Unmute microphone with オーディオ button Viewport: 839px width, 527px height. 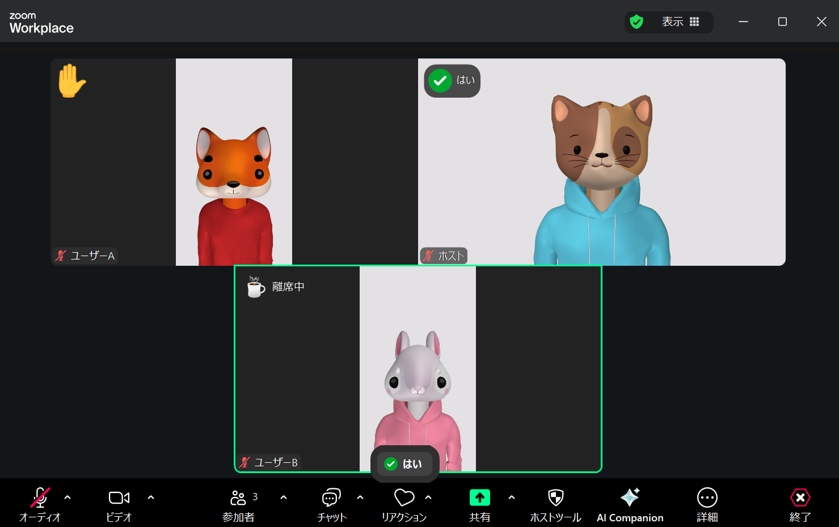point(40,504)
